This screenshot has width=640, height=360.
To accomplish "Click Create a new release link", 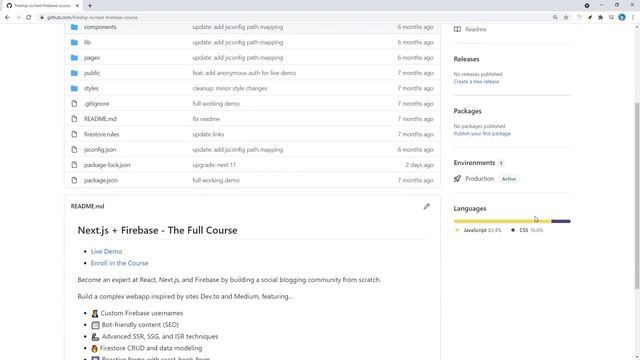I will (476, 82).
